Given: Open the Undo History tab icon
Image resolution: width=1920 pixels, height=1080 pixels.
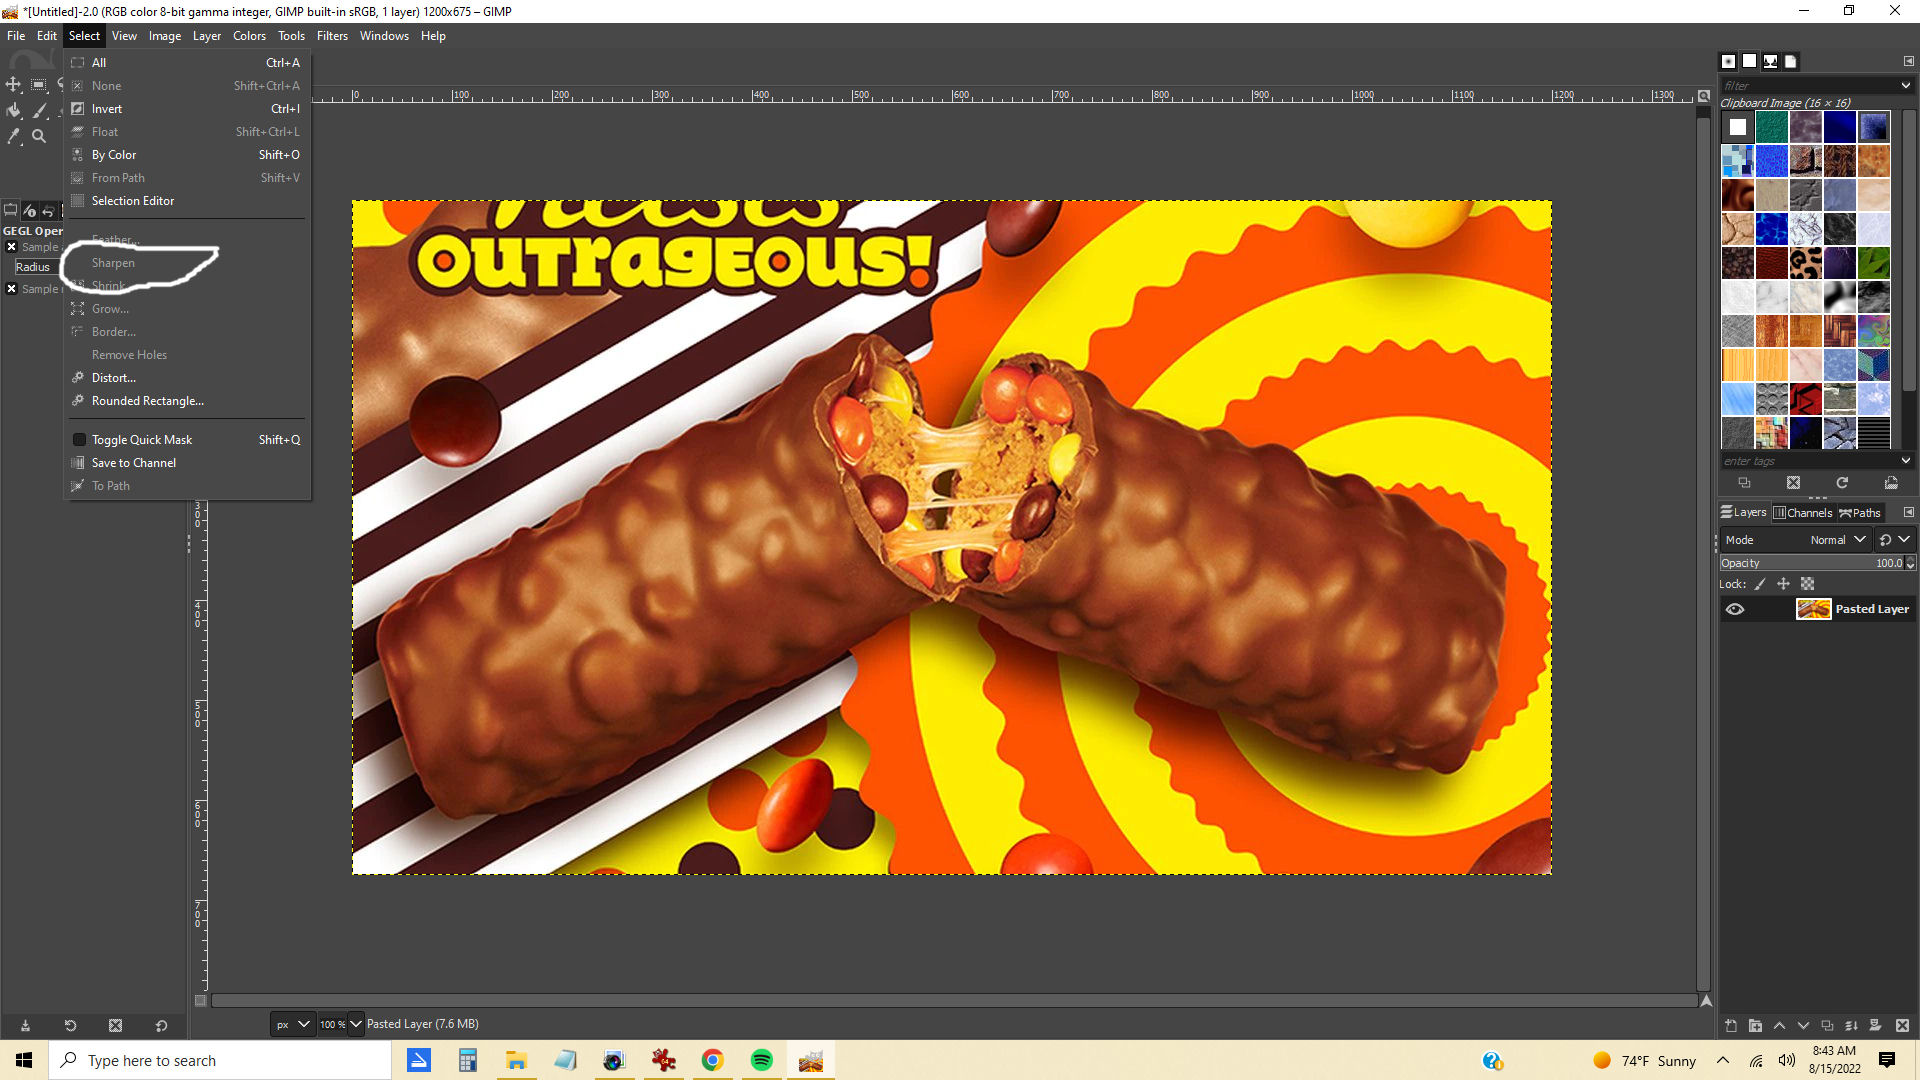Looking at the screenshot, I should pyautogui.click(x=47, y=210).
